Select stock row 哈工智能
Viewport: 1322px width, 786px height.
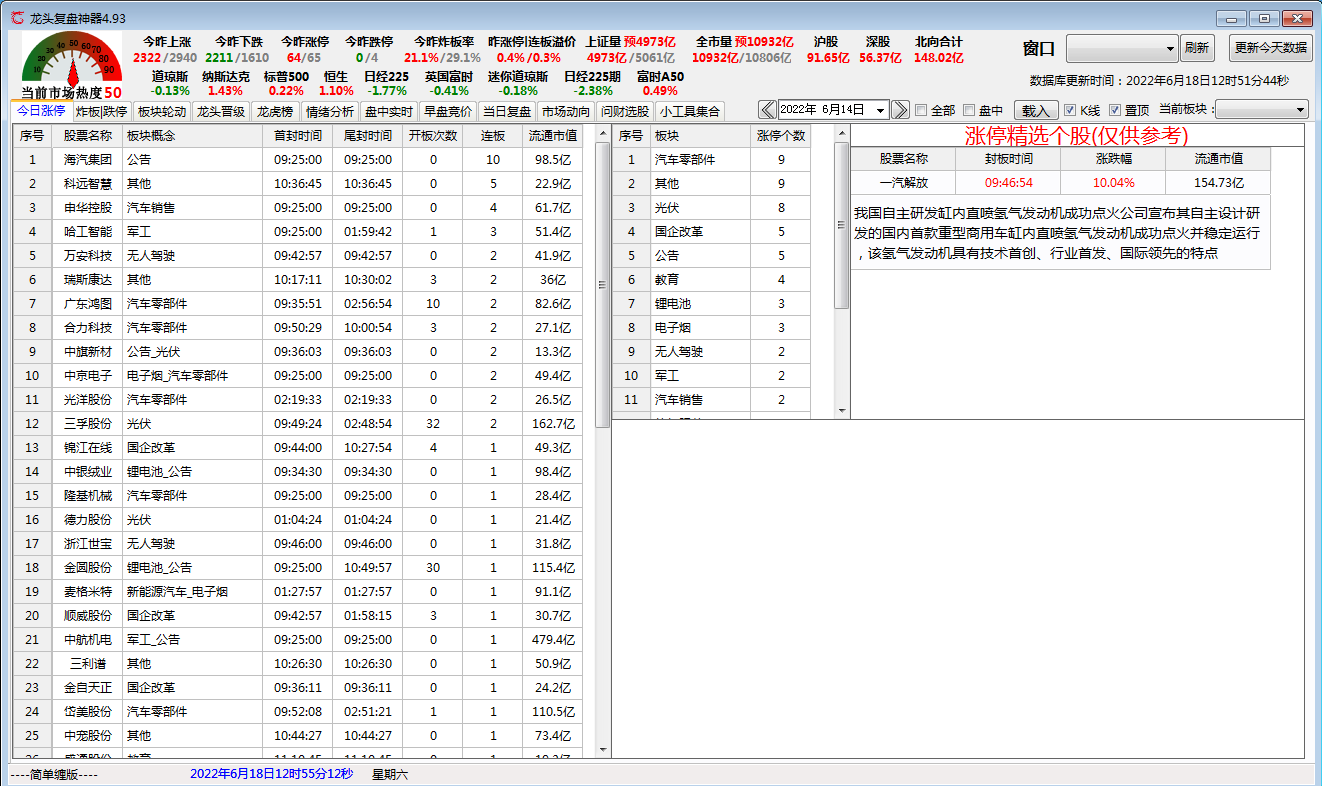298,231
